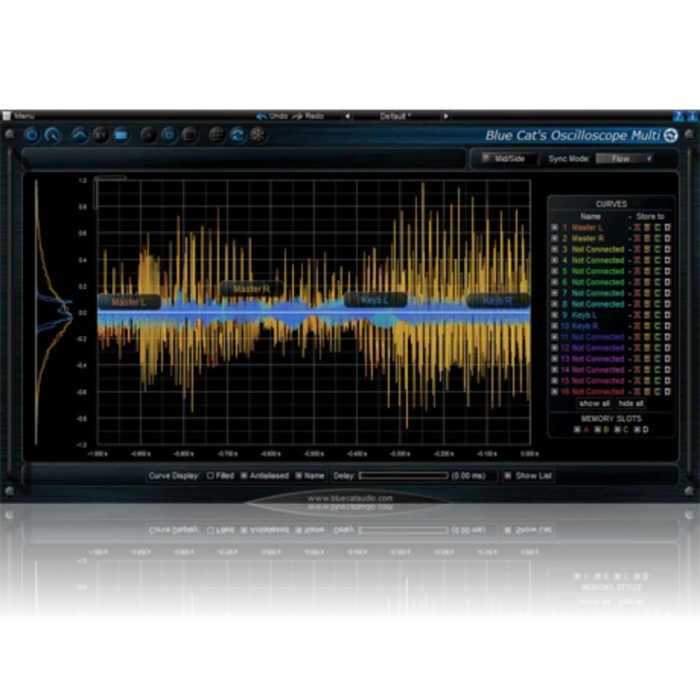
Task: Click the show all curves button
Action: pos(594,404)
